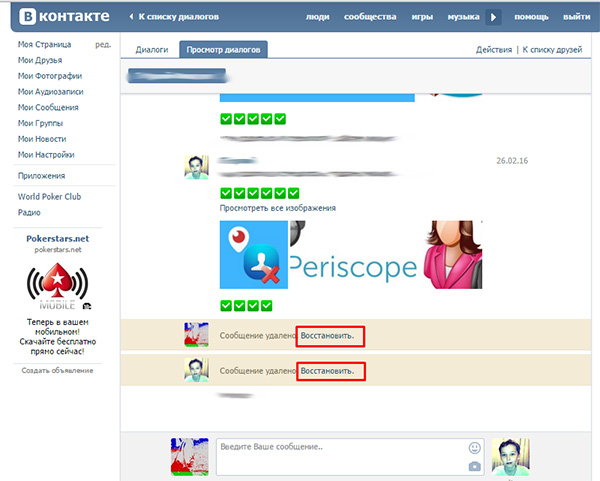Click the VKontakte logo
Viewport: 600px width, 481px height.
[62, 17]
